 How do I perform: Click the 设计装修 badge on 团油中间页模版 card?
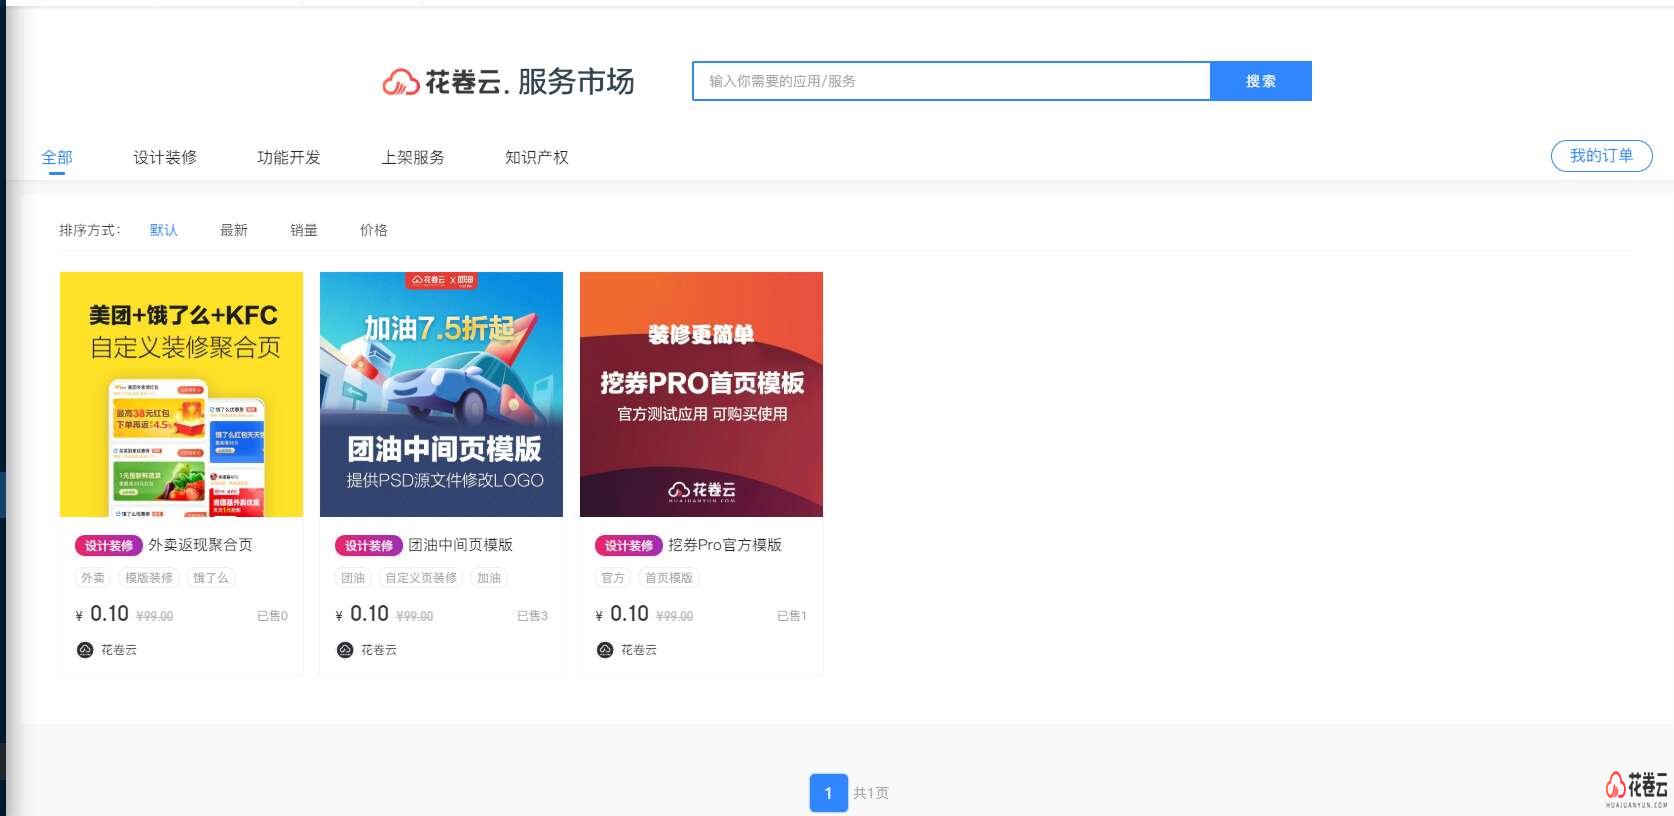[x=369, y=546]
